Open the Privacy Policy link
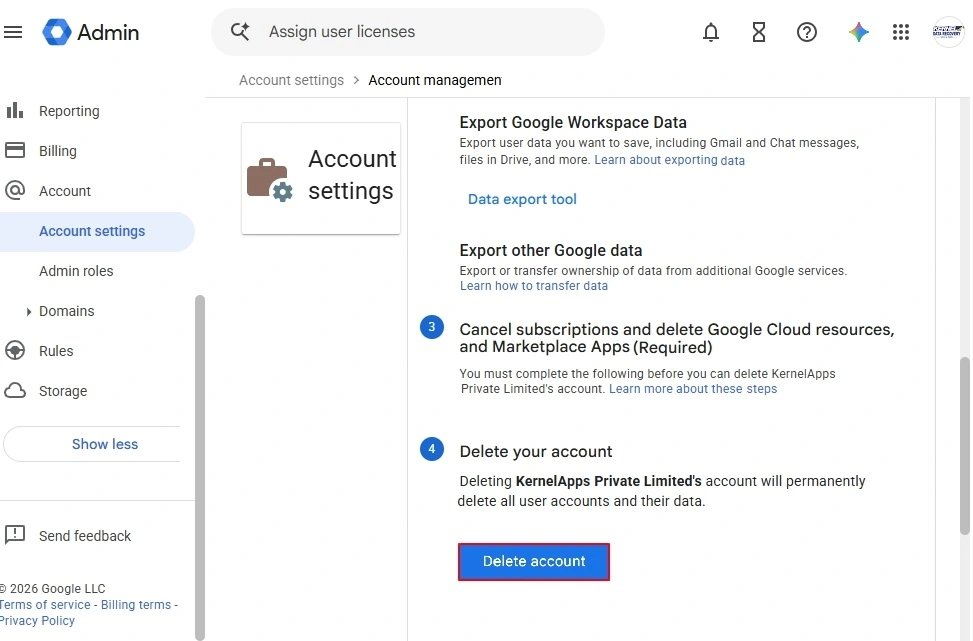Screen dimensions: 973x641 coord(37,621)
